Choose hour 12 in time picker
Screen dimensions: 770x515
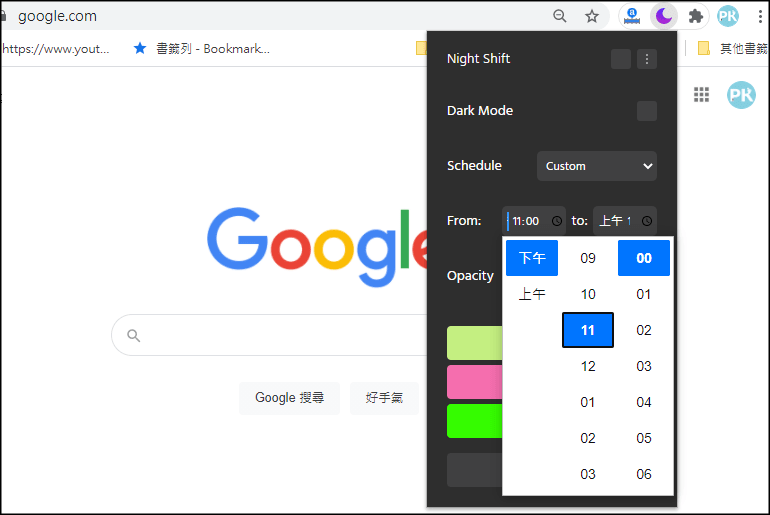tap(588, 366)
